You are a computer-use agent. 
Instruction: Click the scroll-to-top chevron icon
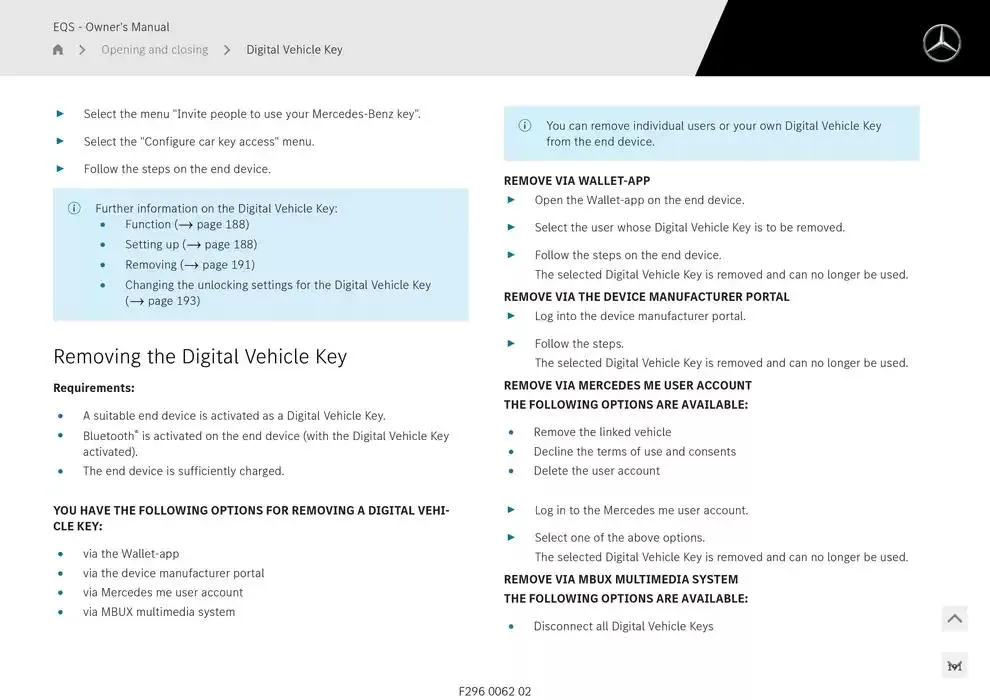pyautogui.click(x=954, y=617)
